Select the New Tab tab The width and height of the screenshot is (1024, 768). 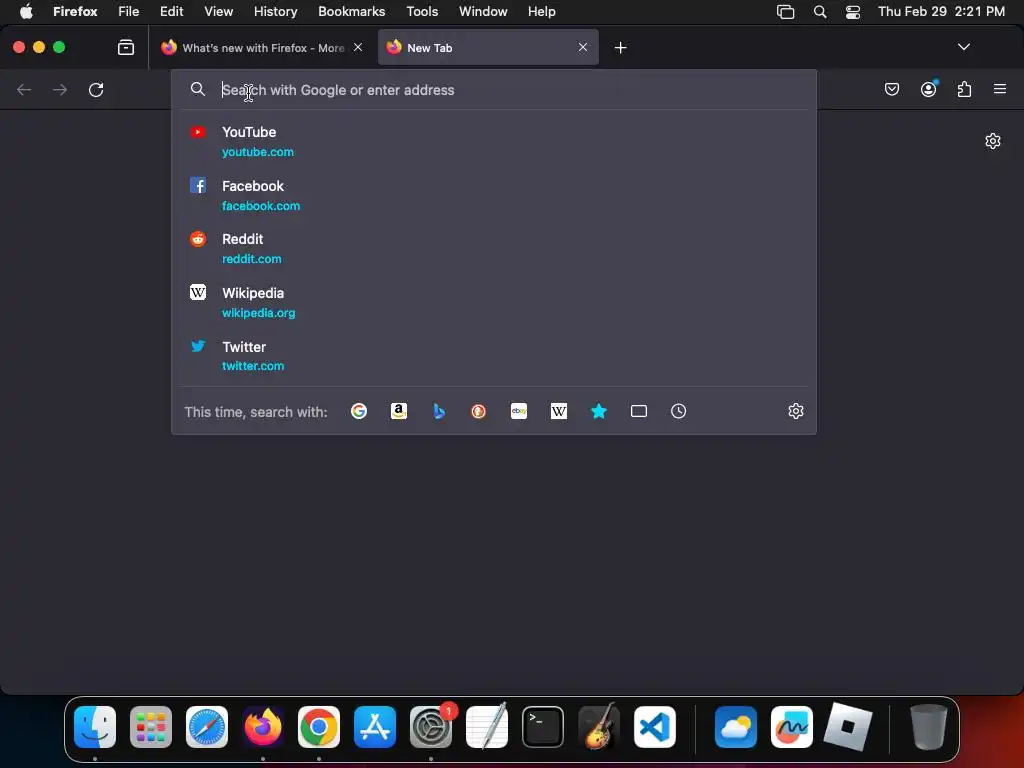click(488, 47)
